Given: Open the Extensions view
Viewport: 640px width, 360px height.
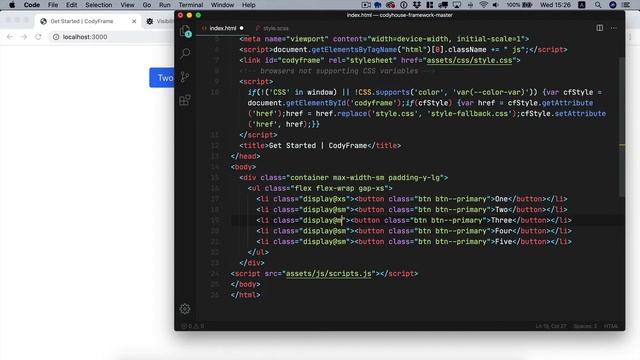Looking at the screenshot, I should coord(185,100).
